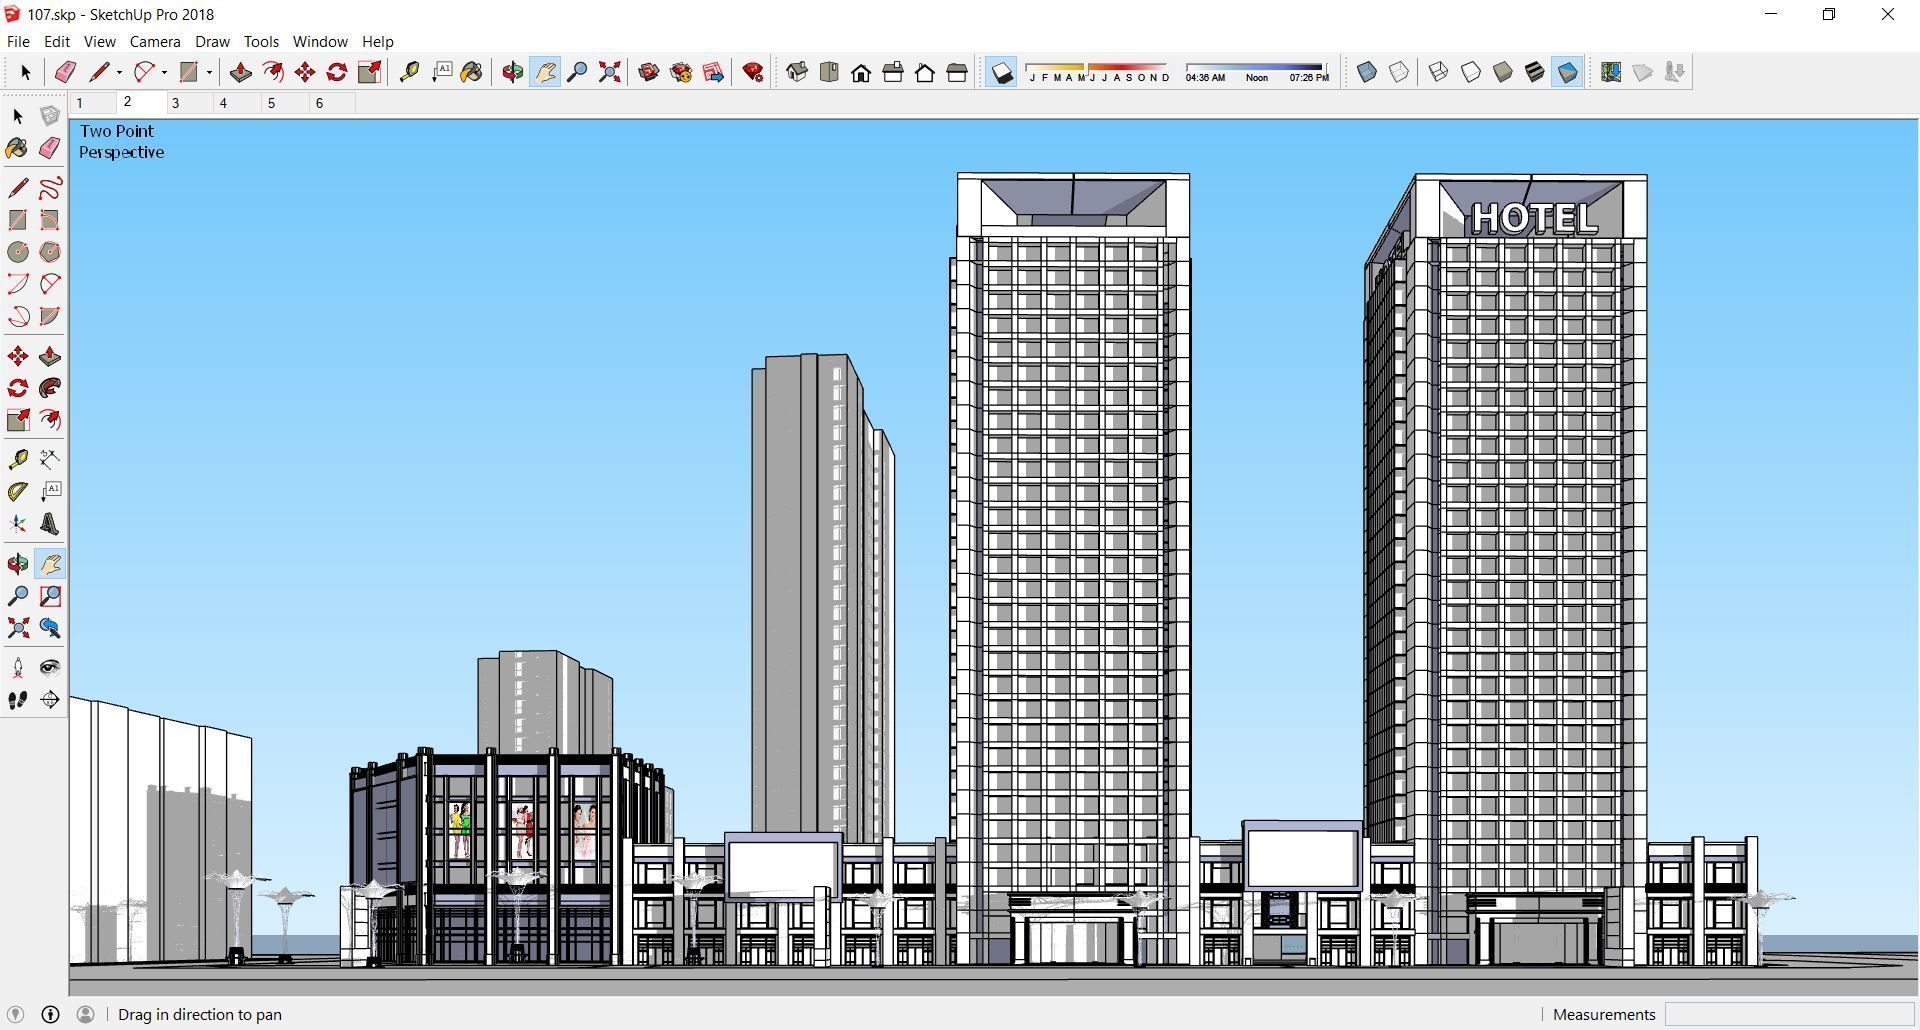Screen dimensions: 1920x1030
Task: Switch to the Front house view
Action: 861,72
